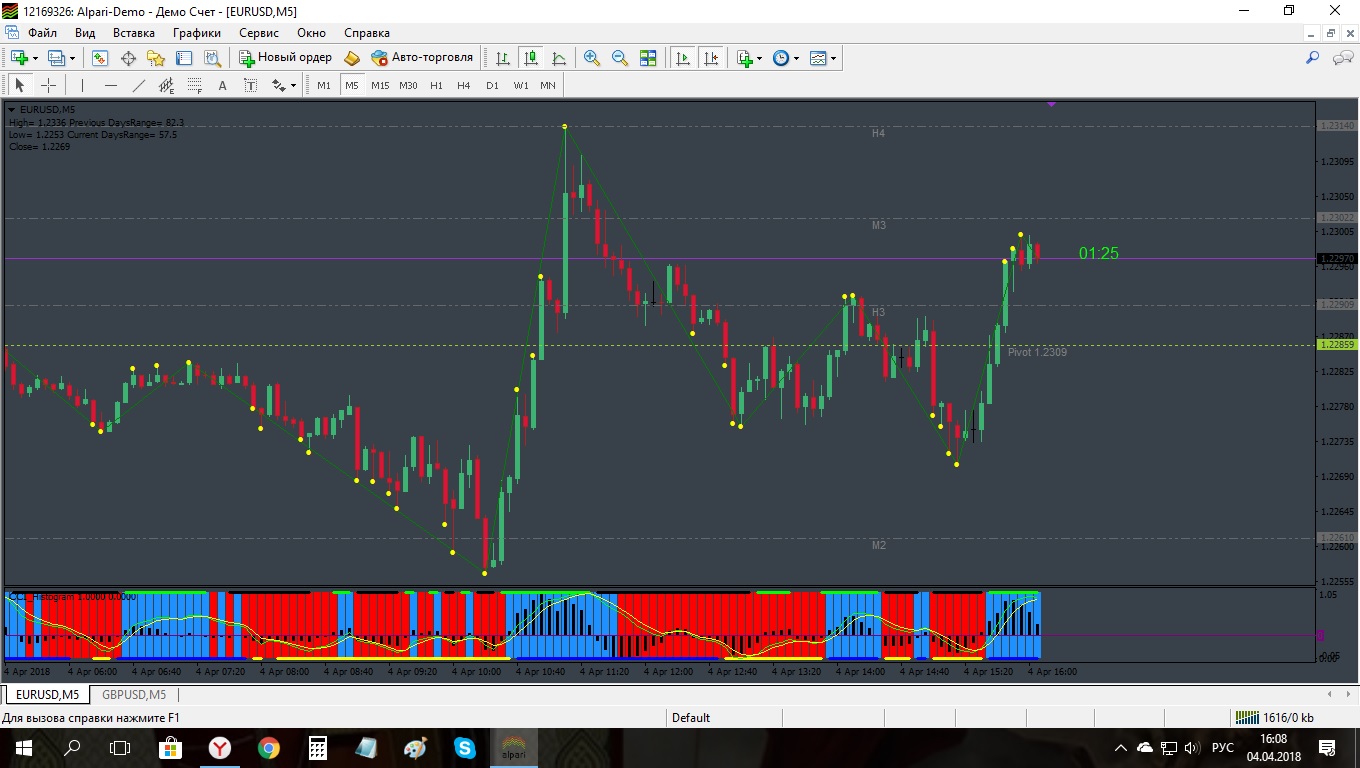Open Skype from the taskbar
Viewport: 1360px width, 768px height.
click(x=464, y=747)
